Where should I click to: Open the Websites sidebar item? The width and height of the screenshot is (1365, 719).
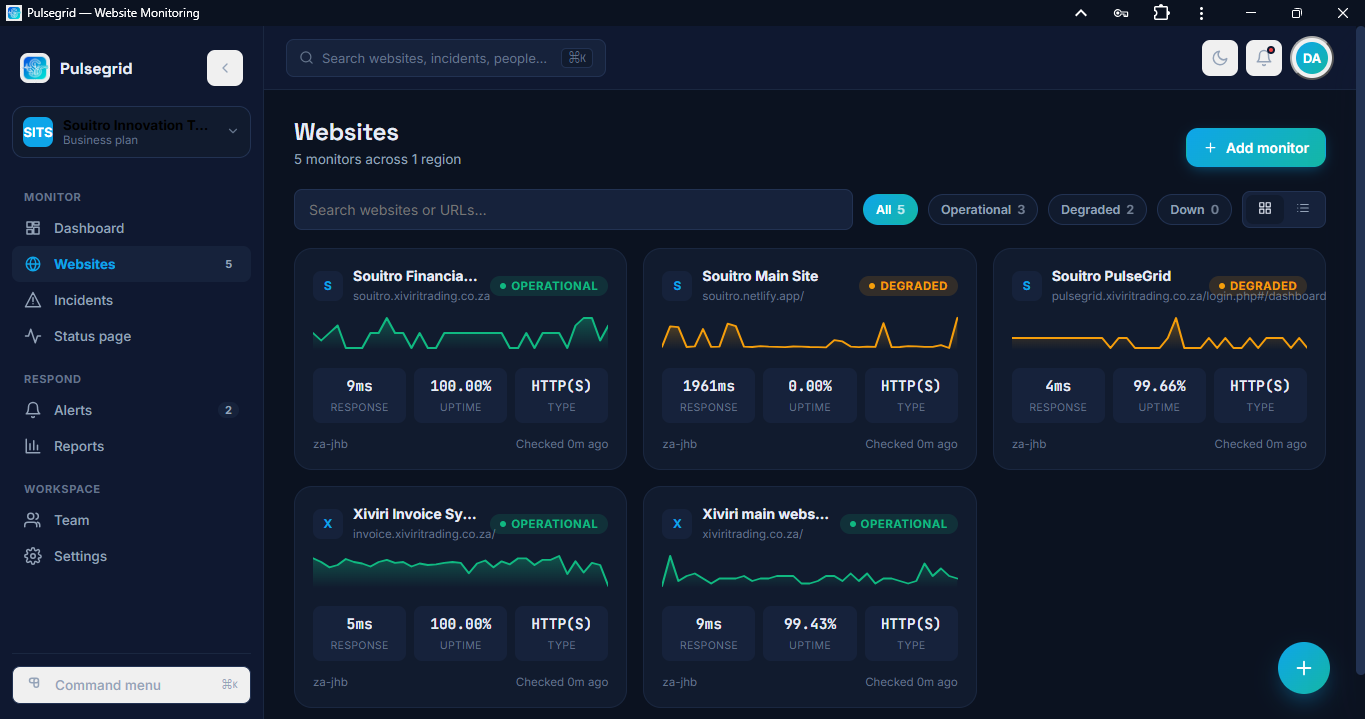(x=131, y=264)
